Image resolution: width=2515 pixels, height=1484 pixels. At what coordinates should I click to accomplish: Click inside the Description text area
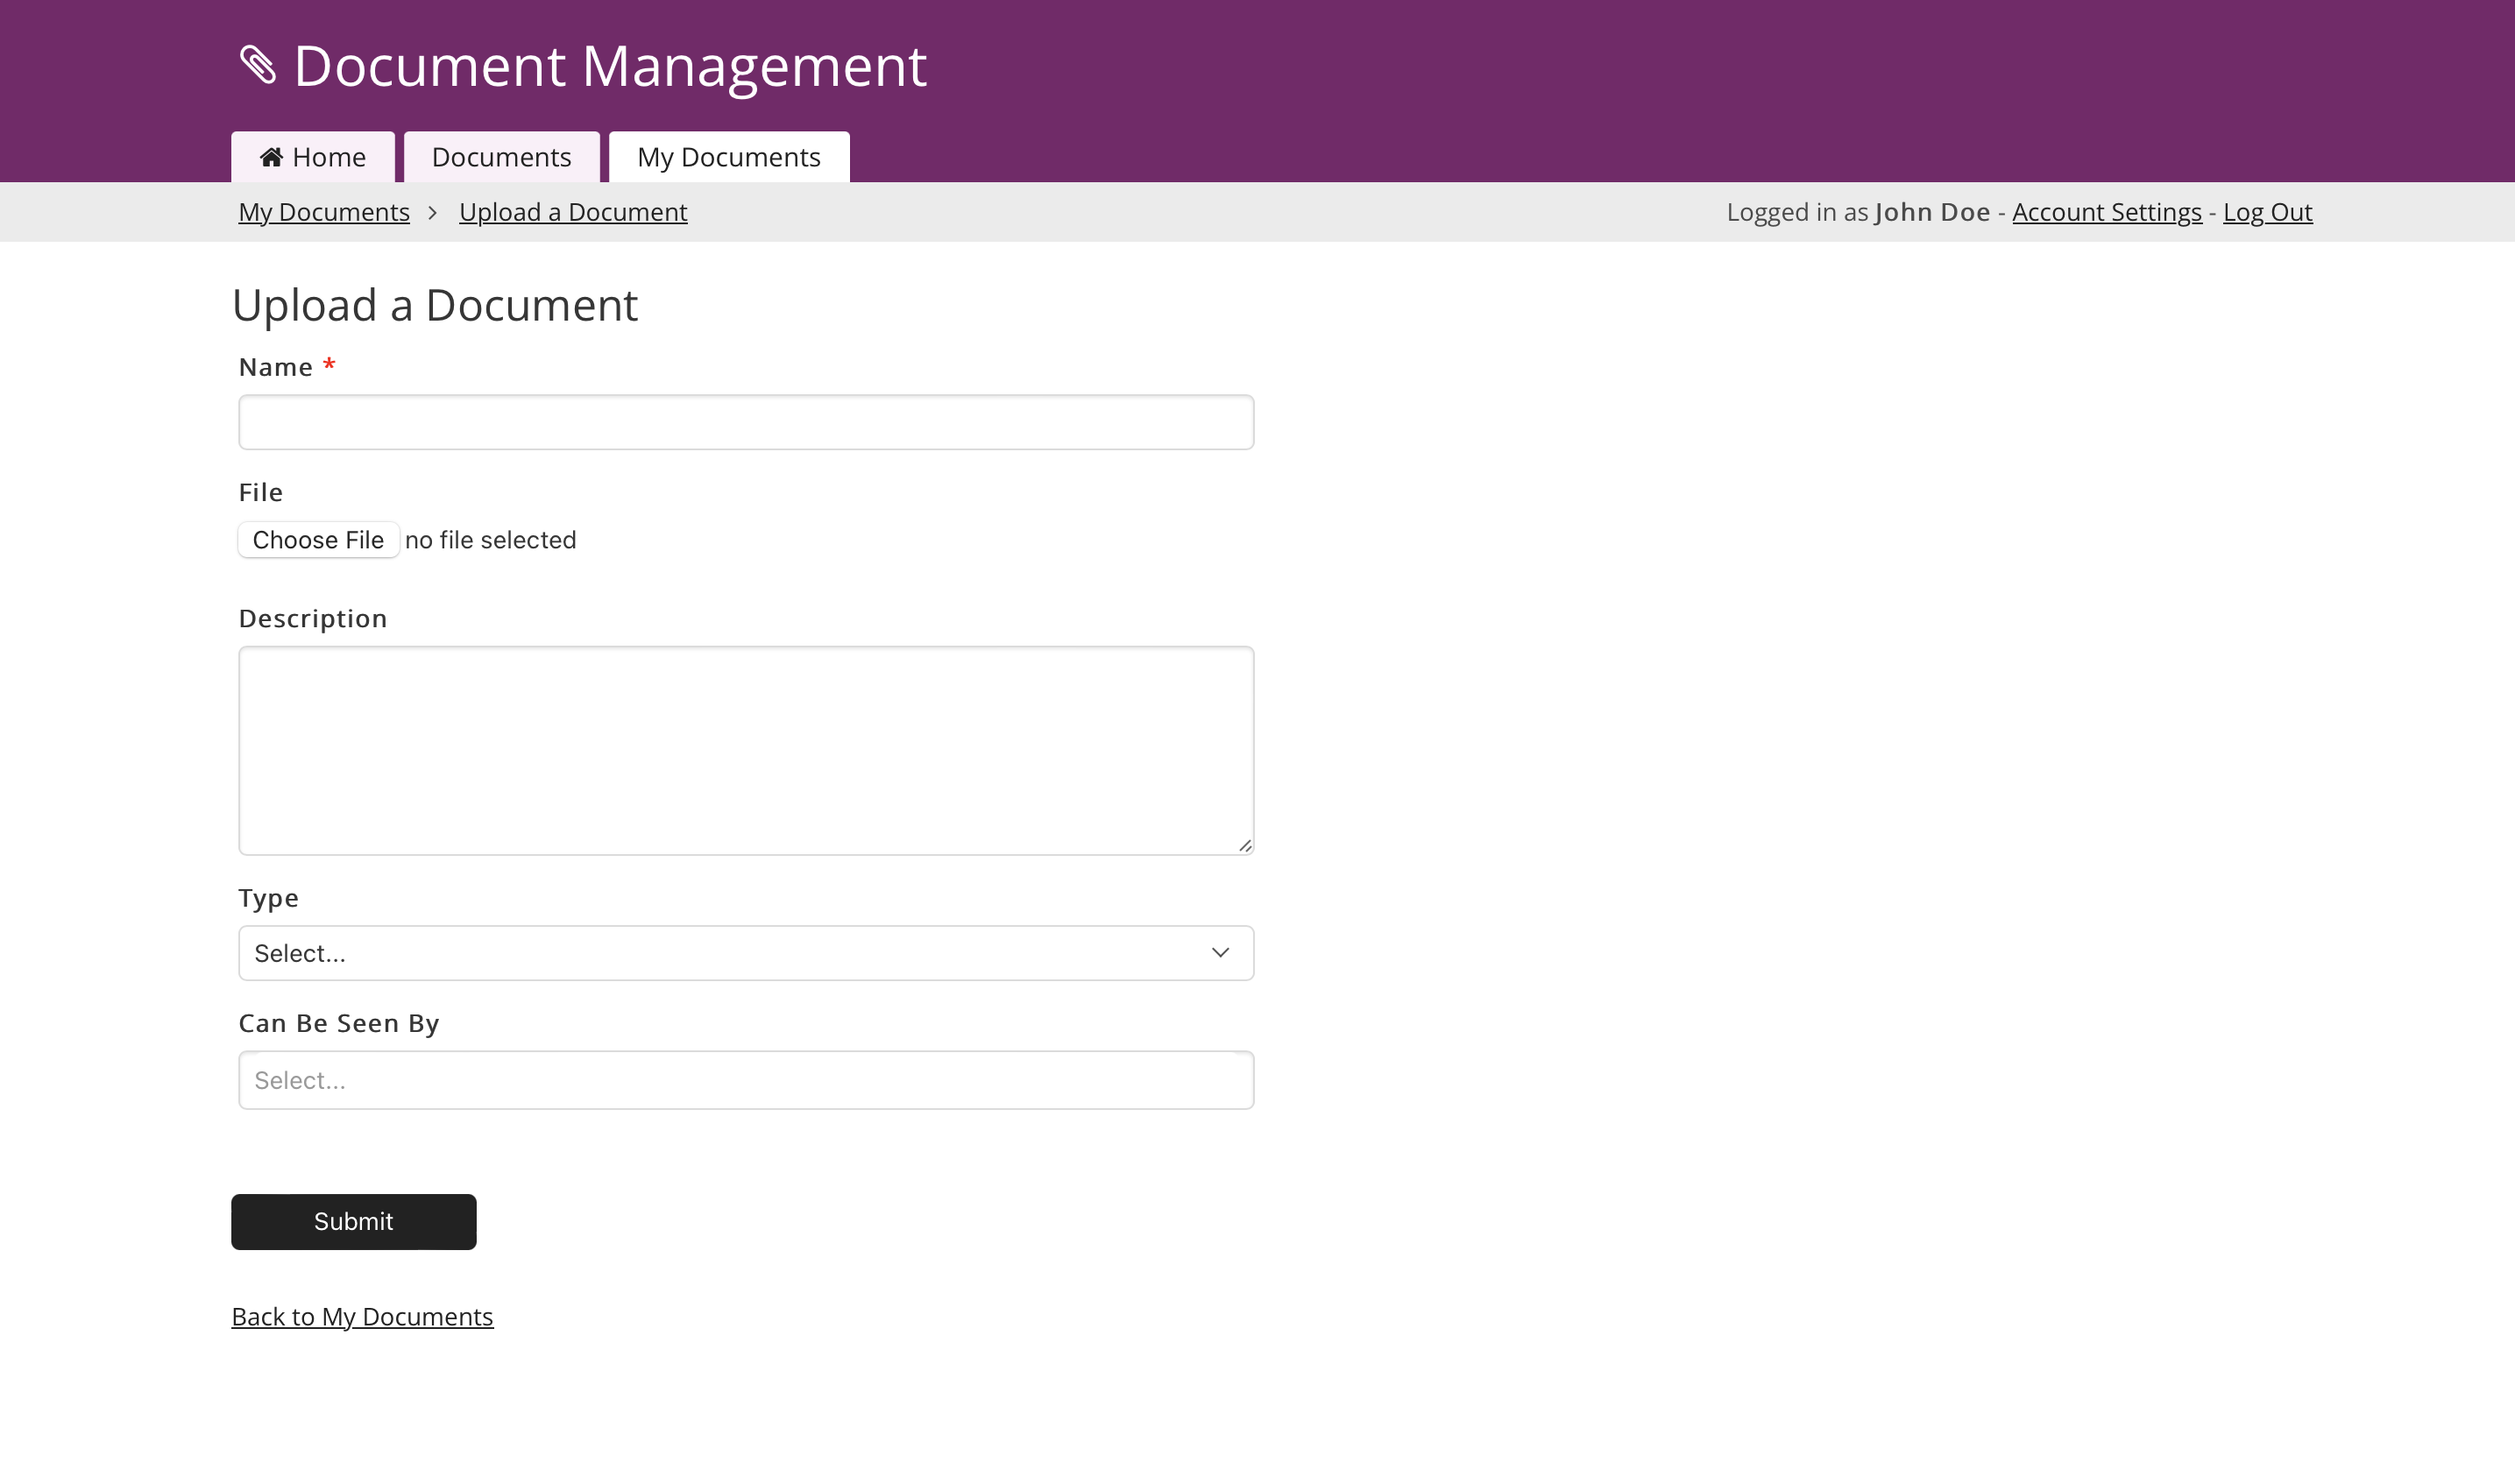[745, 750]
